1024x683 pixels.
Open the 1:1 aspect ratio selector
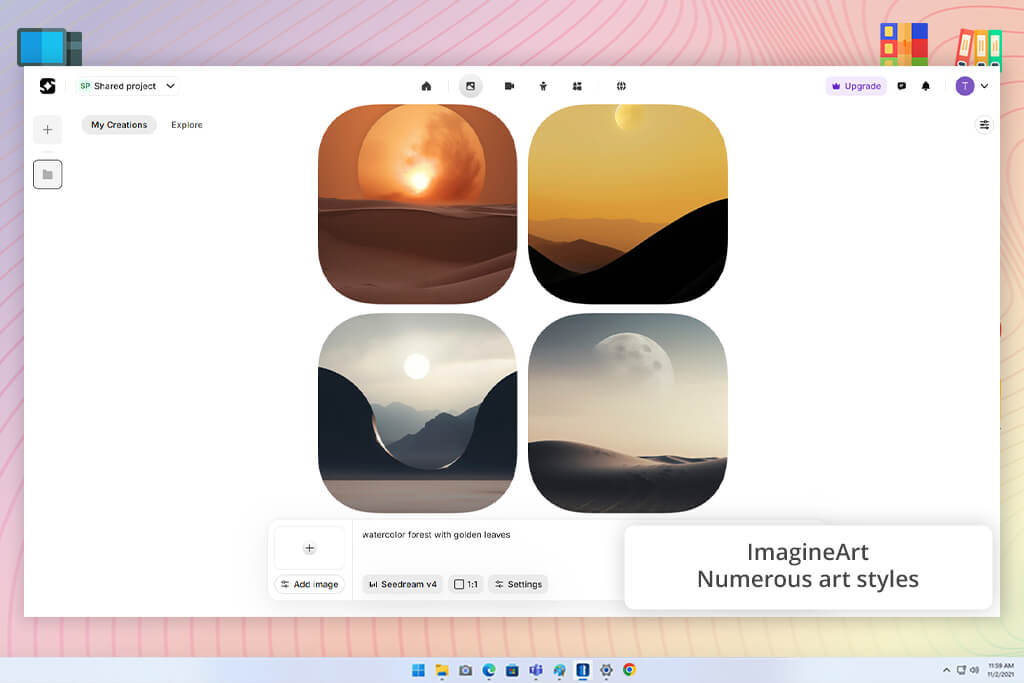click(466, 584)
